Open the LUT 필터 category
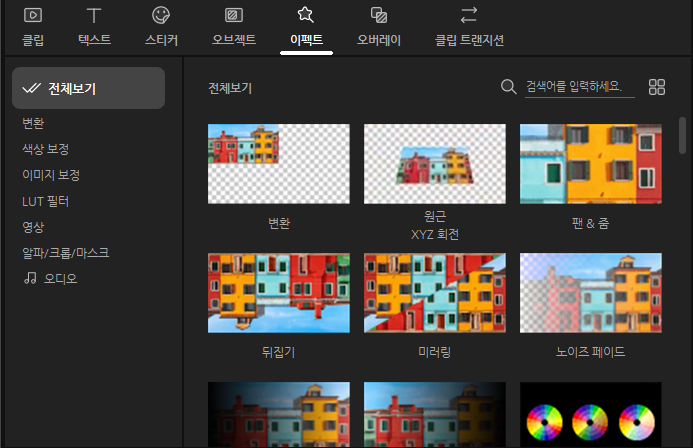The image size is (693, 448). pos(45,201)
